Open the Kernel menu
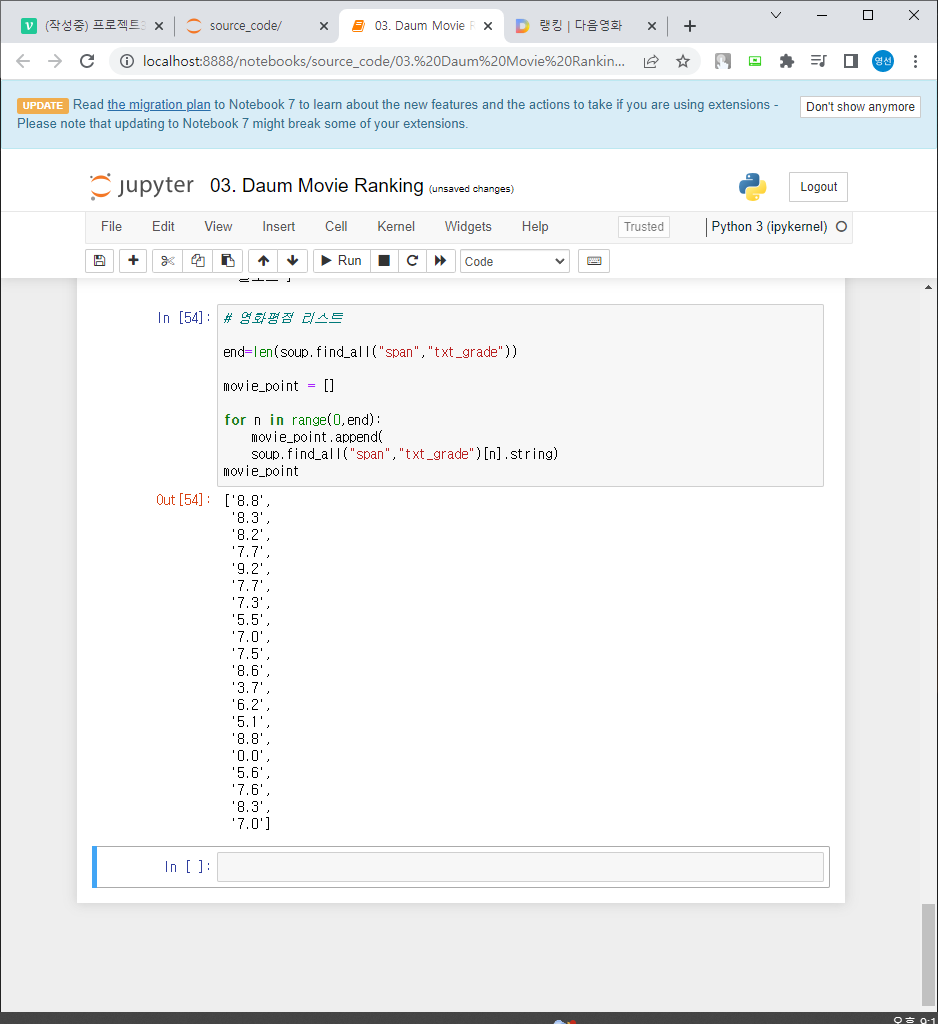 (x=396, y=227)
